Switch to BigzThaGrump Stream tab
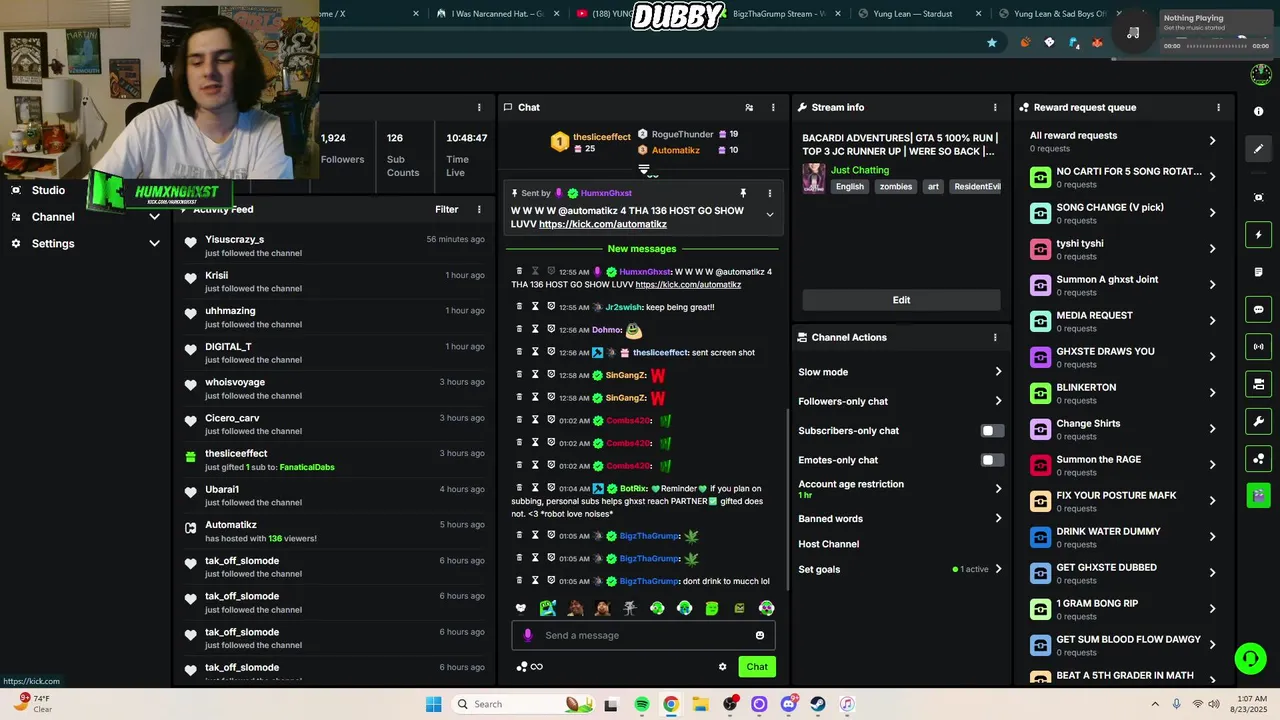Screen dimensions: 1280x720 tap(778, 14)
